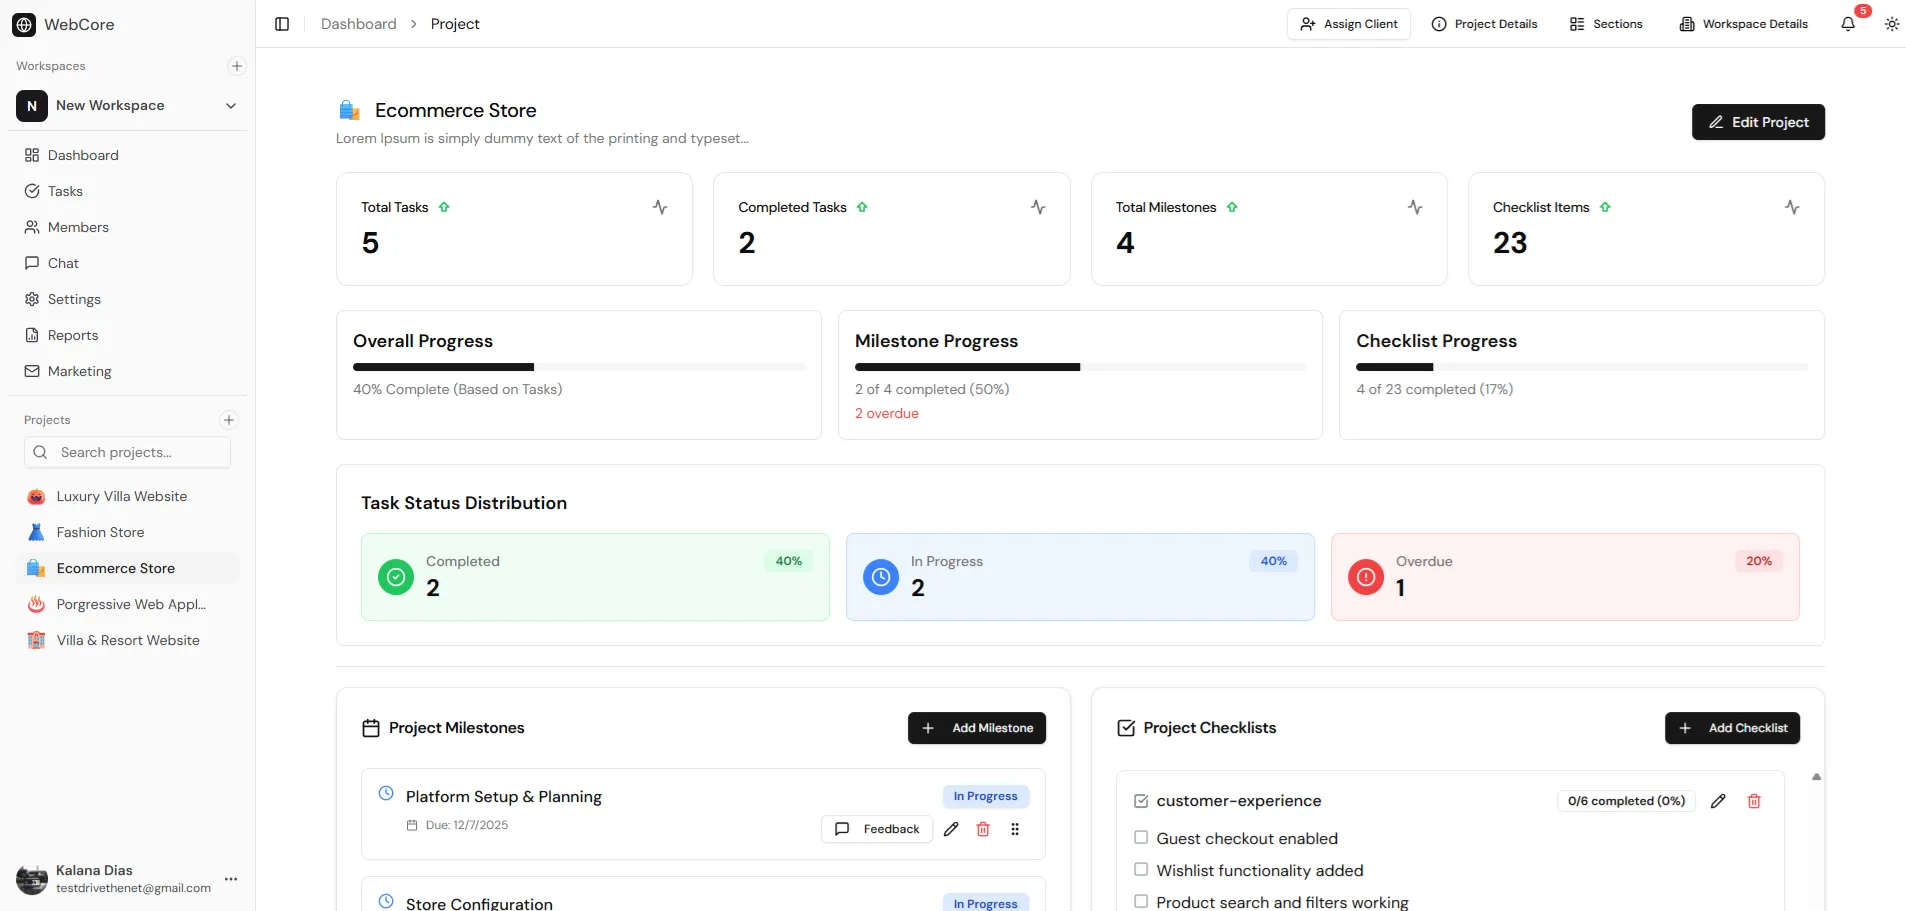The width and height of the screenshot is (1906, 911).
Task: Tick Product search and filters working
Action: click(x=1141, y=902)
